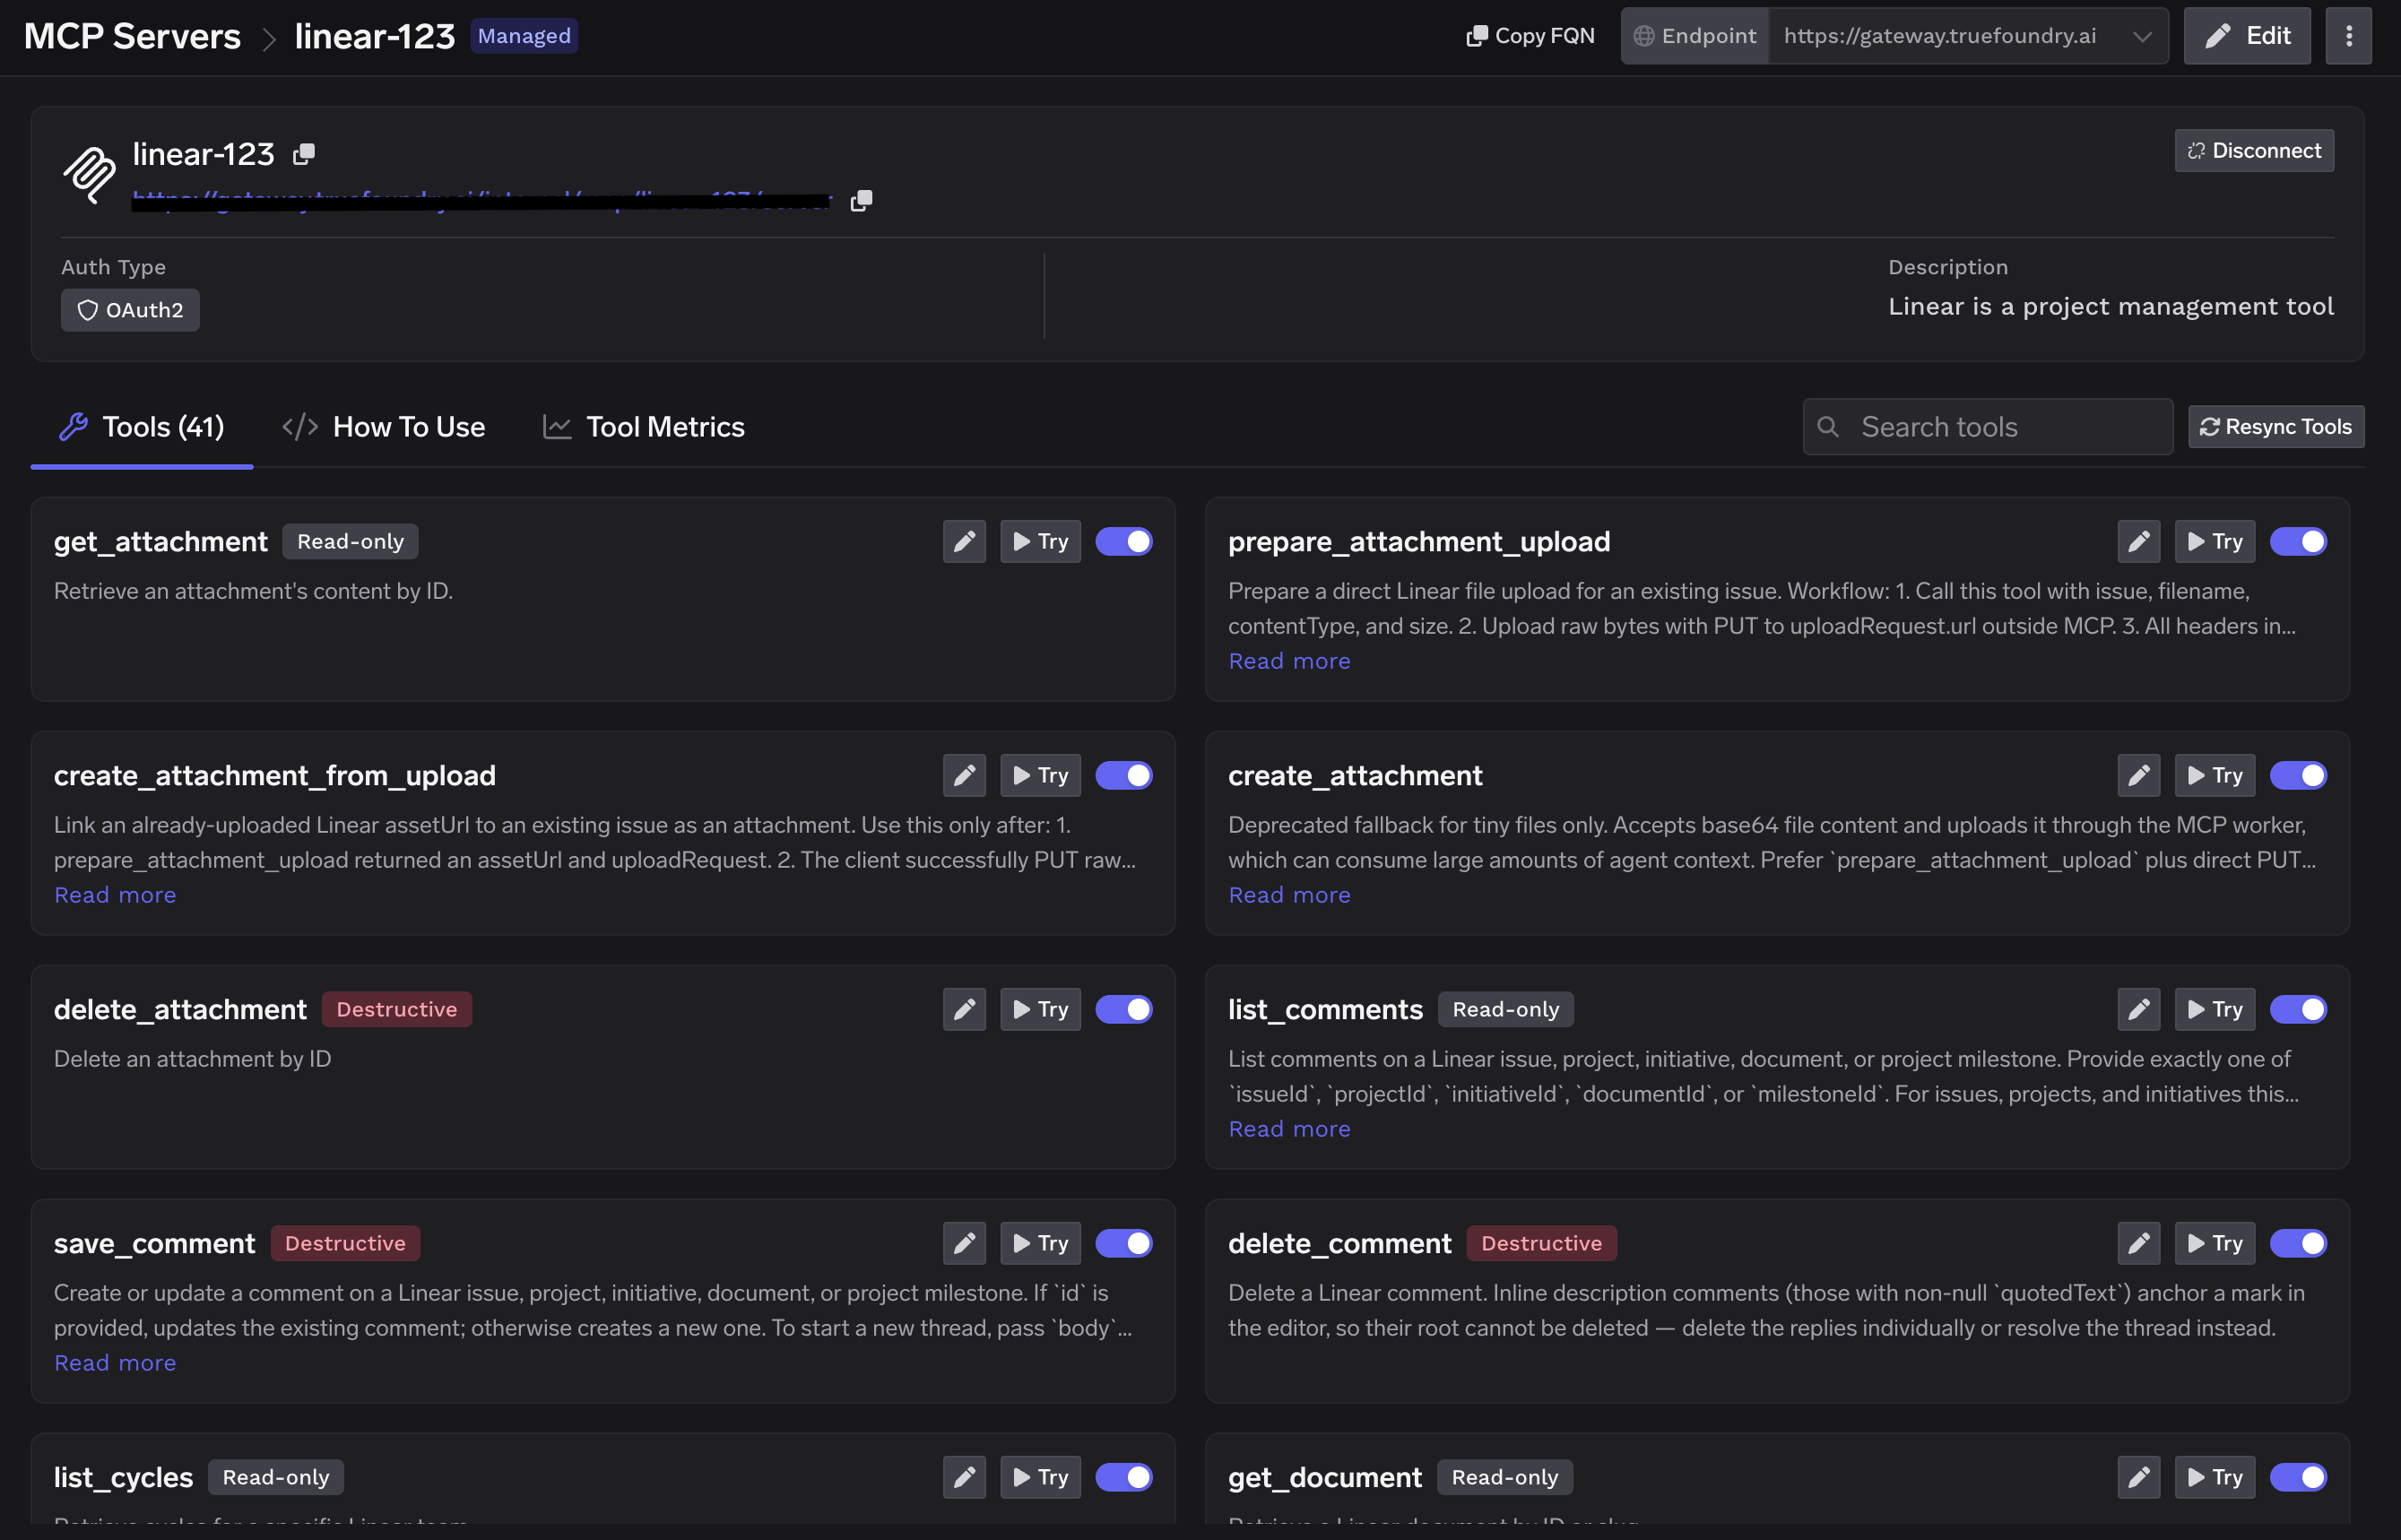This screenshot has width=2401, height=1540.
Task: Disable the delete_comment tool toggle
Action: [x=2298, y=1243]
